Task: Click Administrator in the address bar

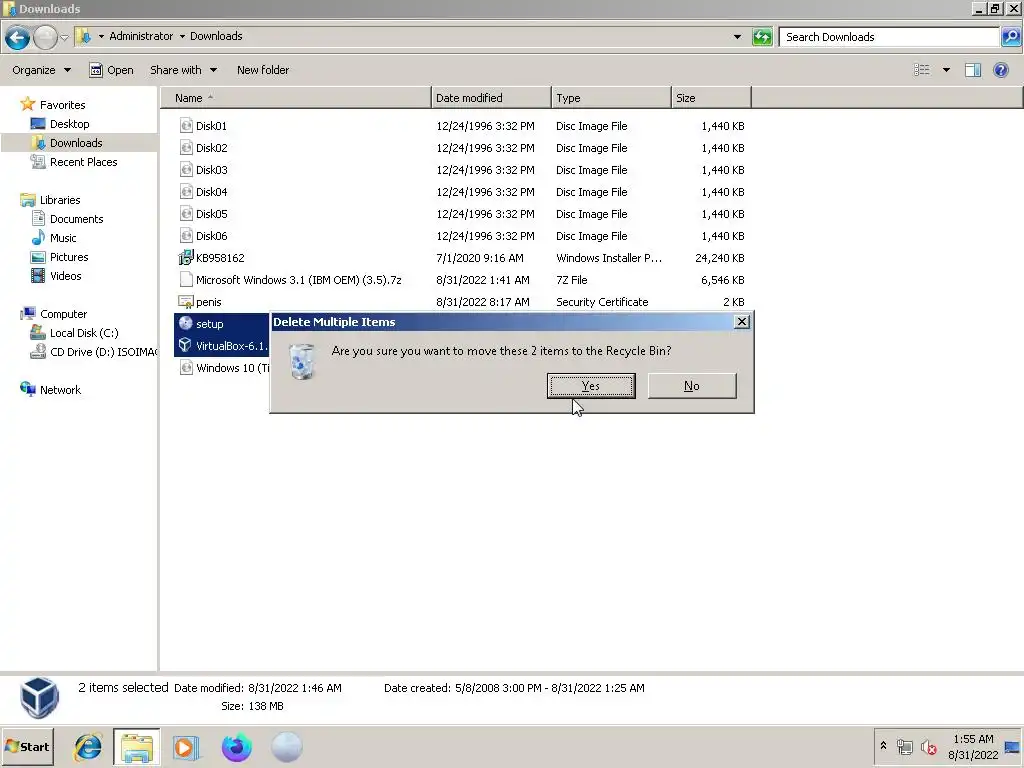Action: point(141,37)
